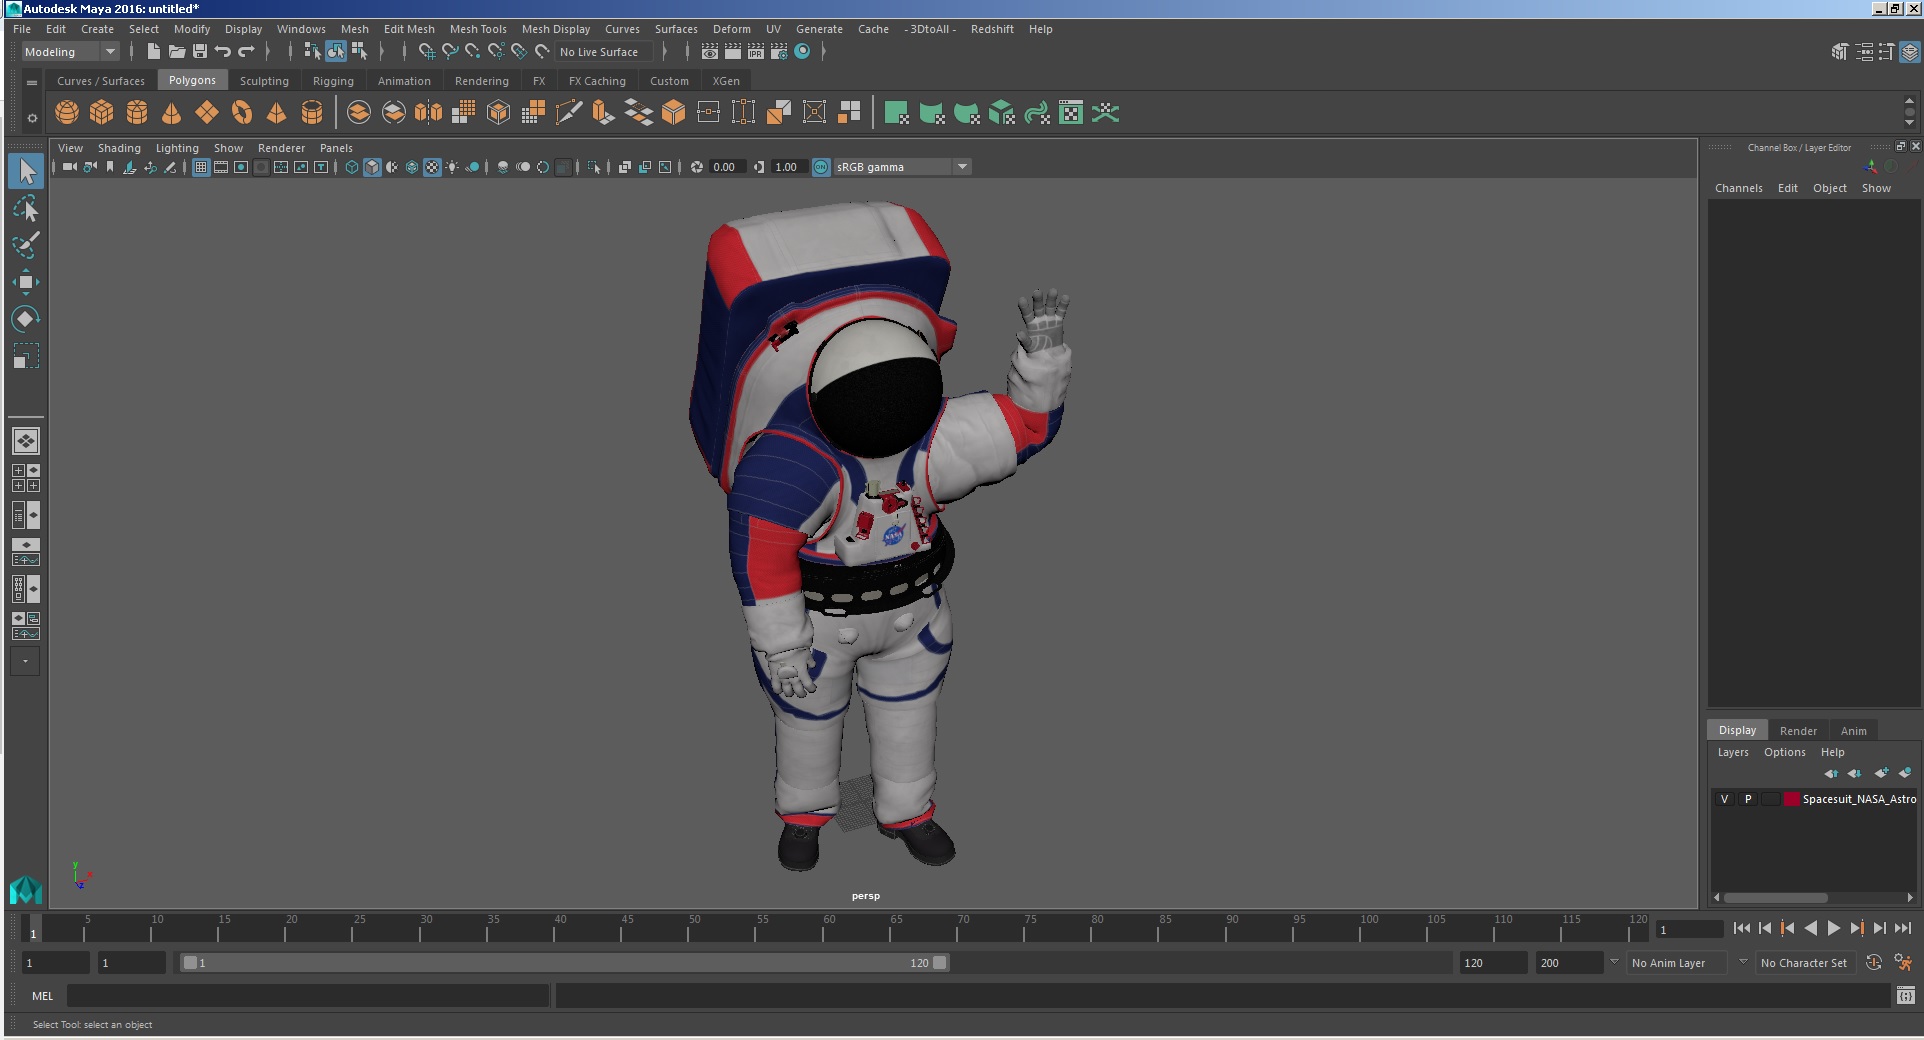The width and height of the screenshot is (1924, 1040).
Task: Toggle P playback box of Spacesuit layer
Action: tap(1748, 799)
